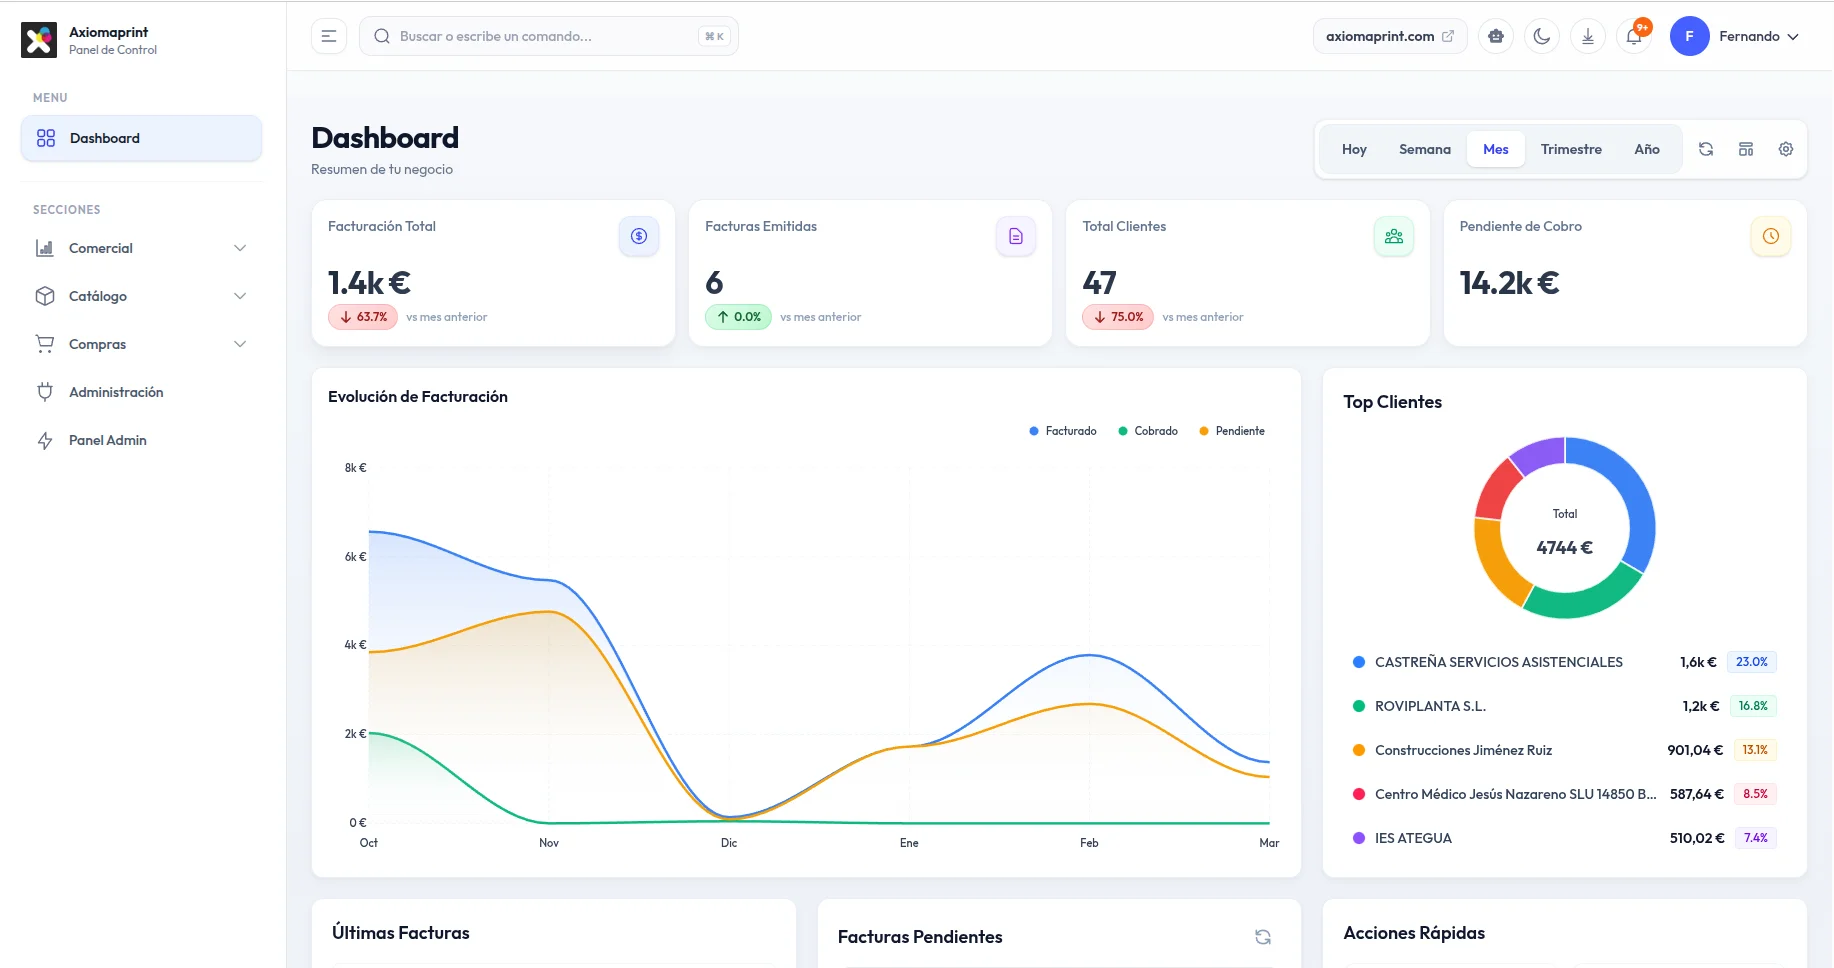Open the dashboard layout customizer icon

(1746, 148)
